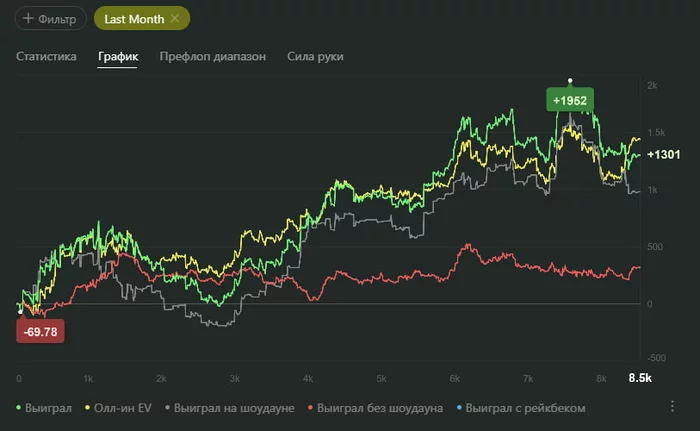700x431 pixels.
Task: Click the green dot beside Выиграл
Action: tap(20, 408)
